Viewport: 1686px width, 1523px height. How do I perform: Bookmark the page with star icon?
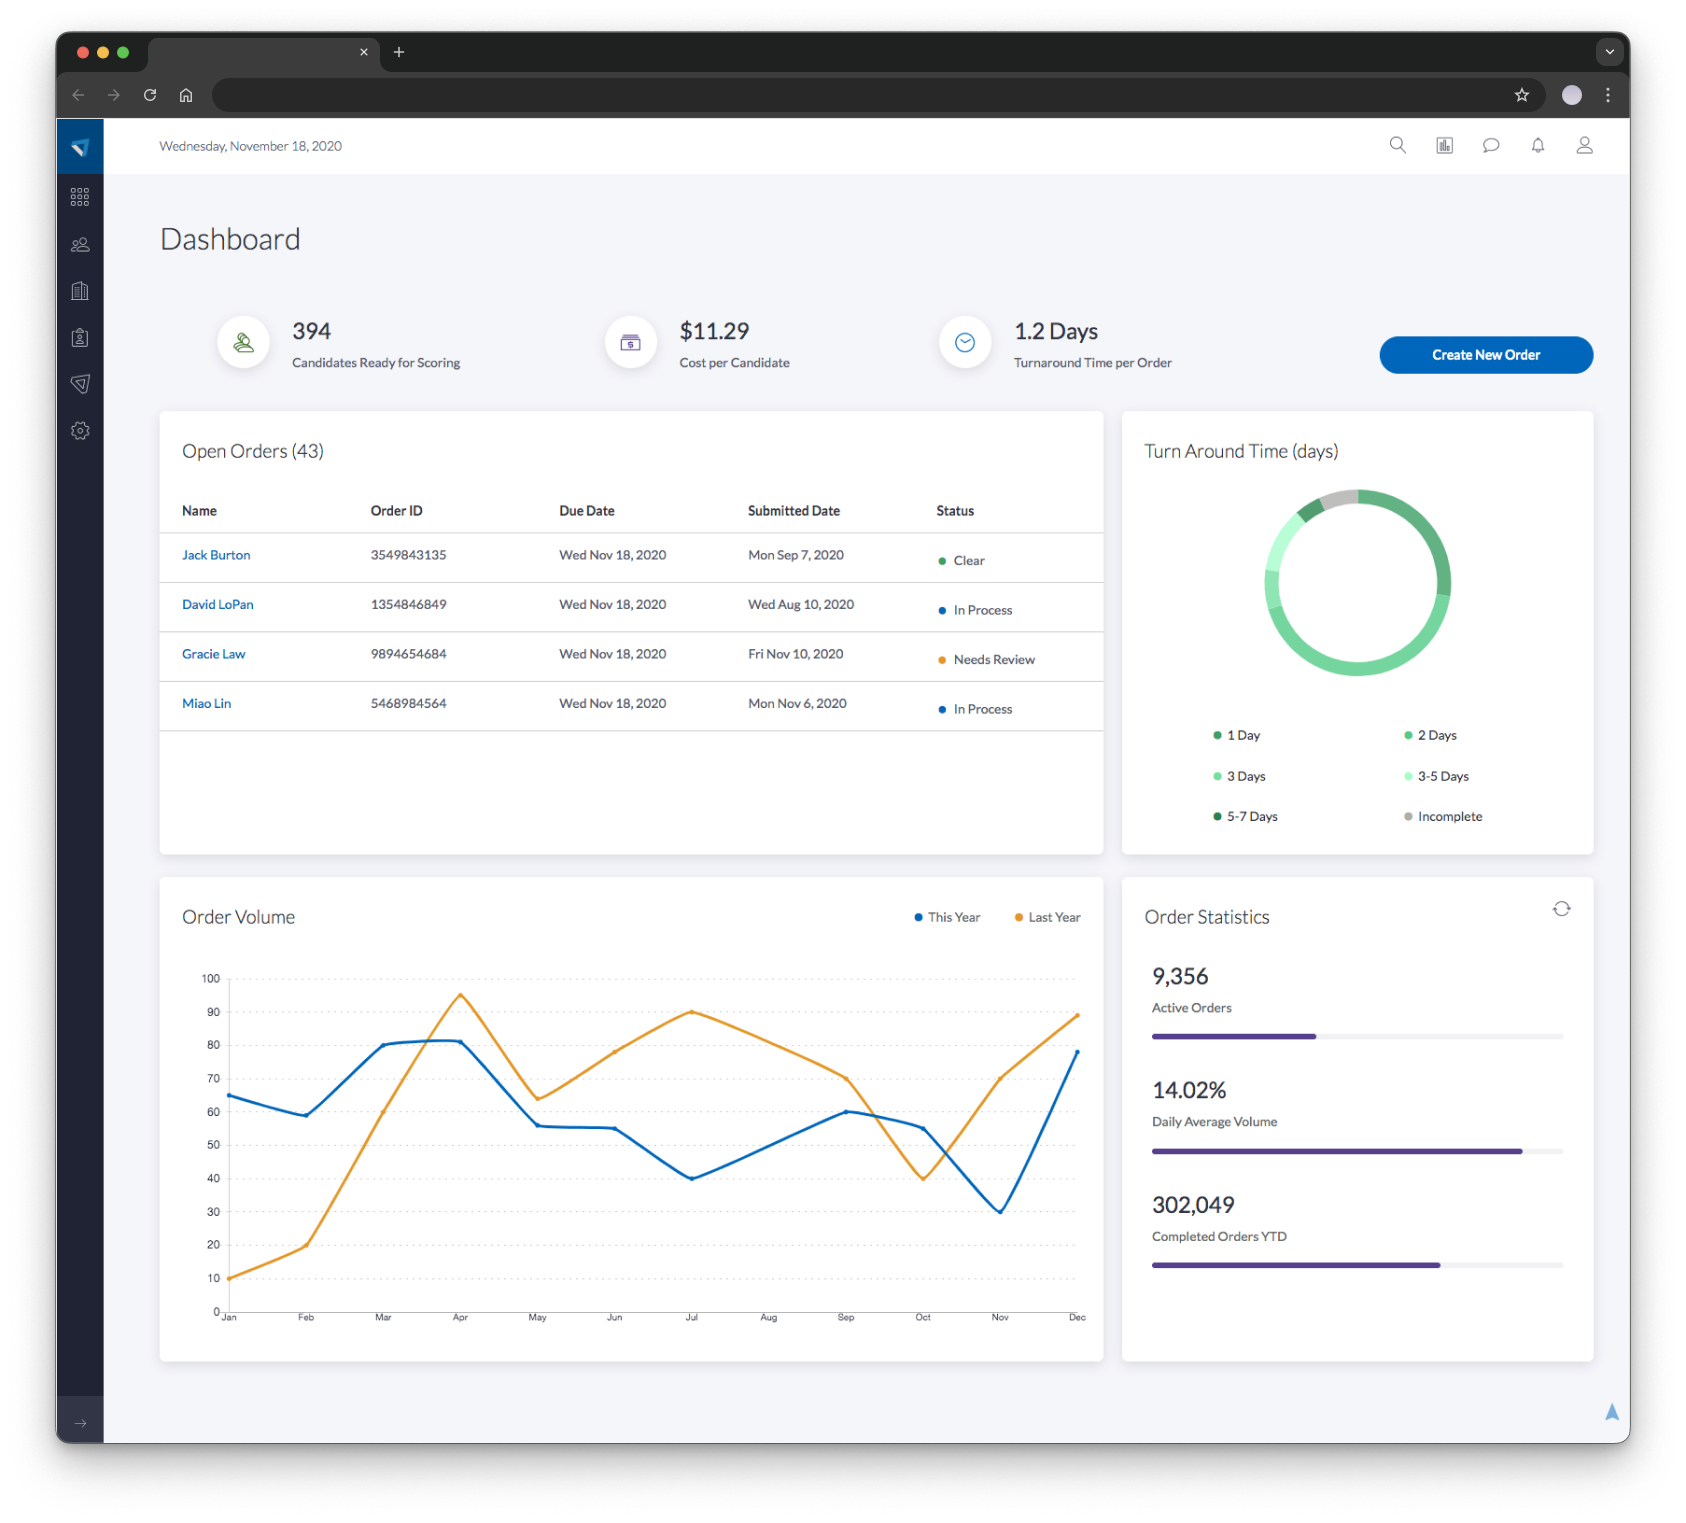coord(1522,95)
